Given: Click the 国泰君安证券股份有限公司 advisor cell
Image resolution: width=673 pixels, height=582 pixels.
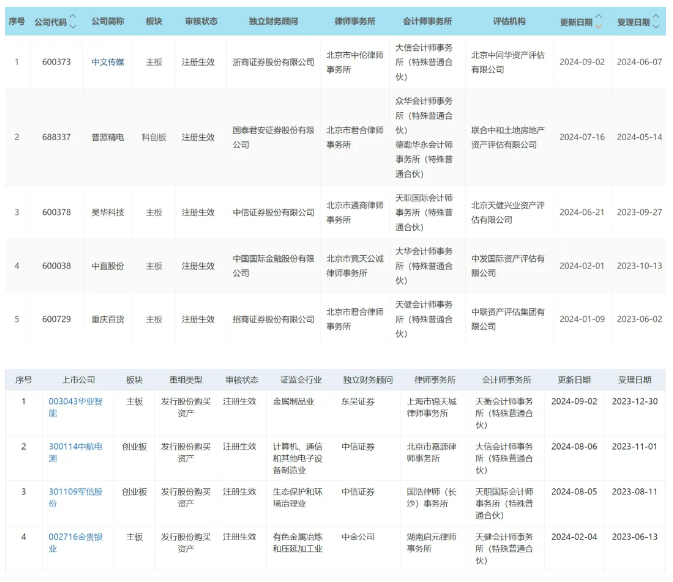Looking at the screenshot, I should (x=273, y=137).
